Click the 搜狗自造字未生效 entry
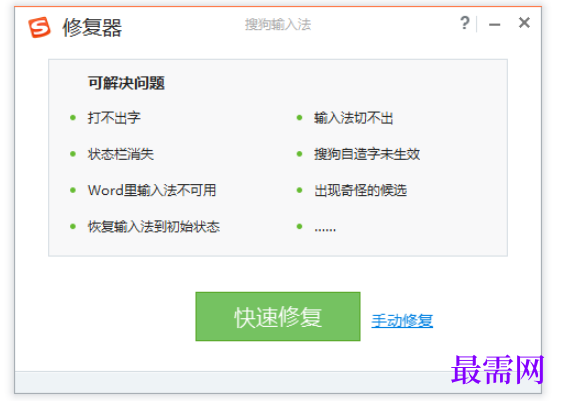Viewport: 563px width, 401px height. (367, 154)
